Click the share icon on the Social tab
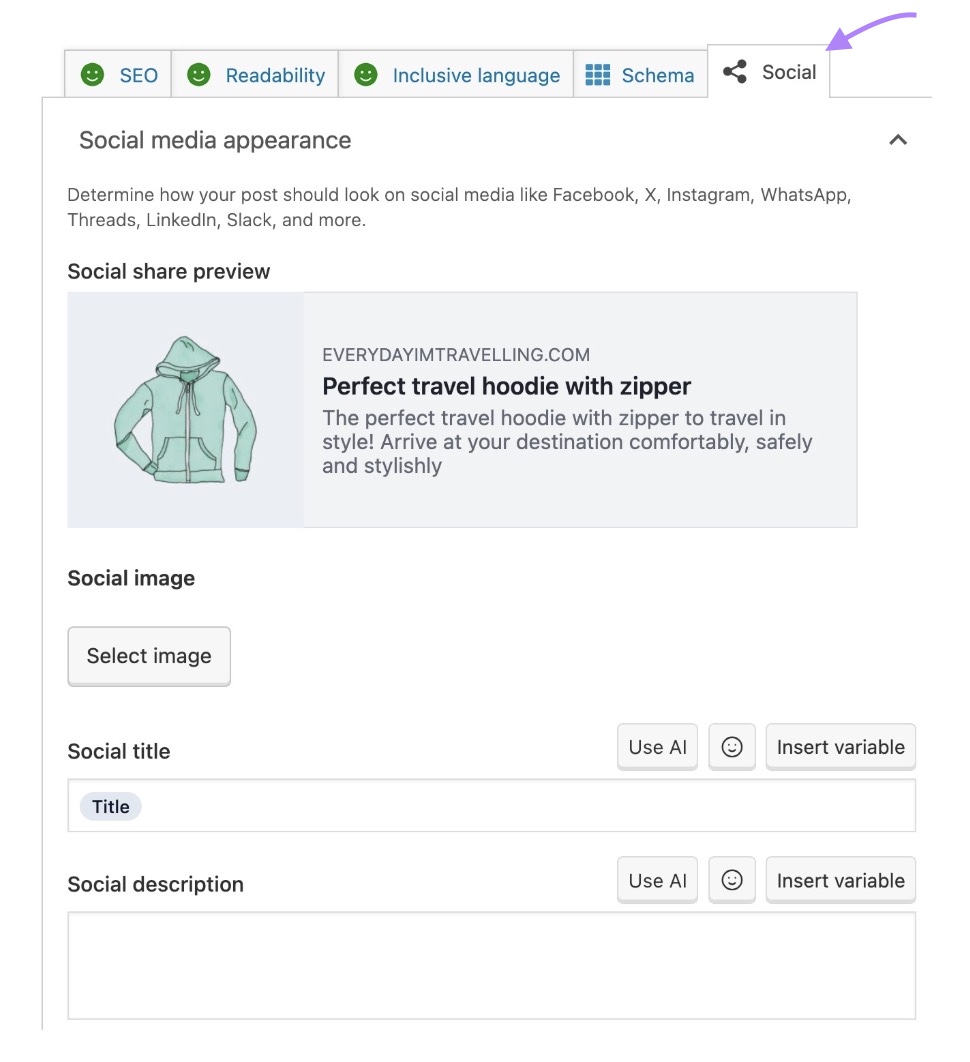970x1062 pixels. tap(737, 71)
